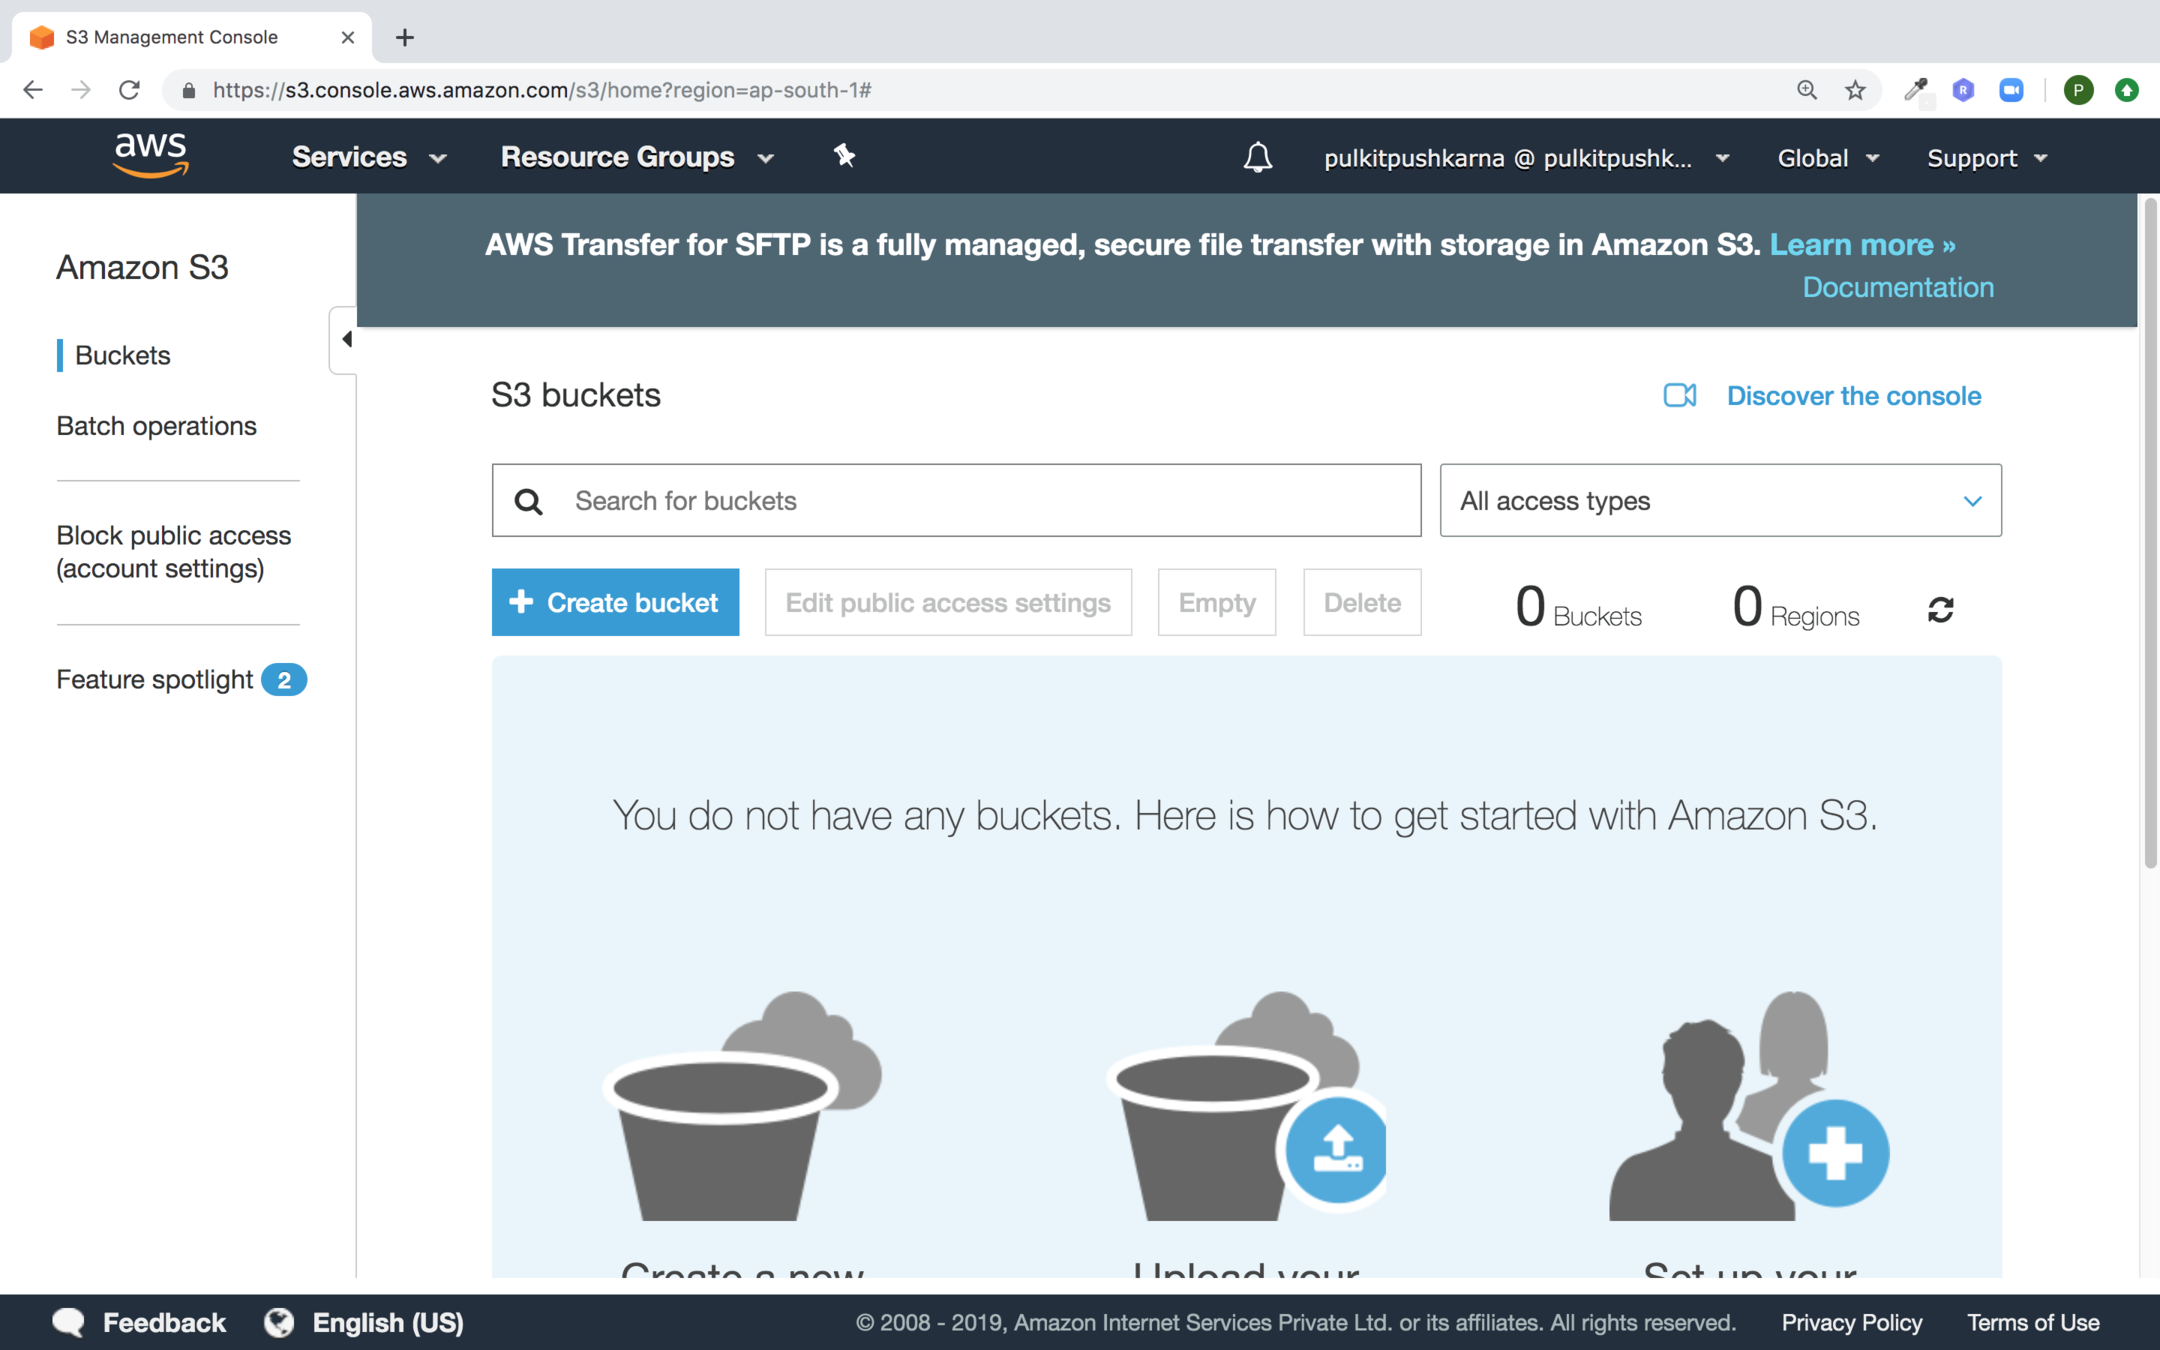Open the Global region dropdown
The image size is (2160, 1350).
(x=1828, y=158)
